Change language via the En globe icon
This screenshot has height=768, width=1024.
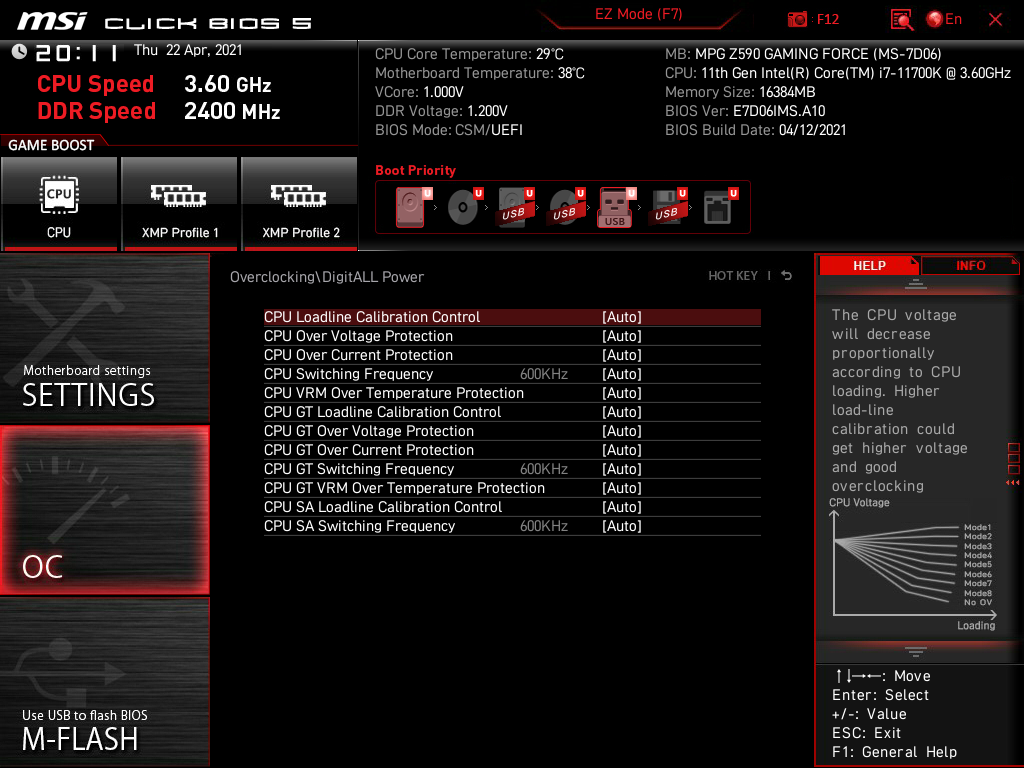(x=944, y=20)
